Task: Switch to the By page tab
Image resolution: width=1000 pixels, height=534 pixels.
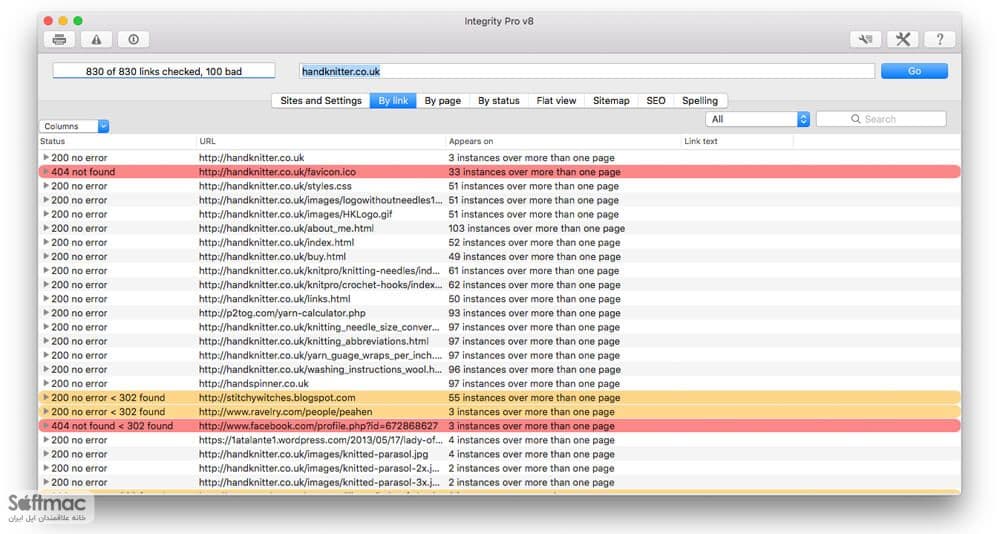Action: (x=443, y=101)
